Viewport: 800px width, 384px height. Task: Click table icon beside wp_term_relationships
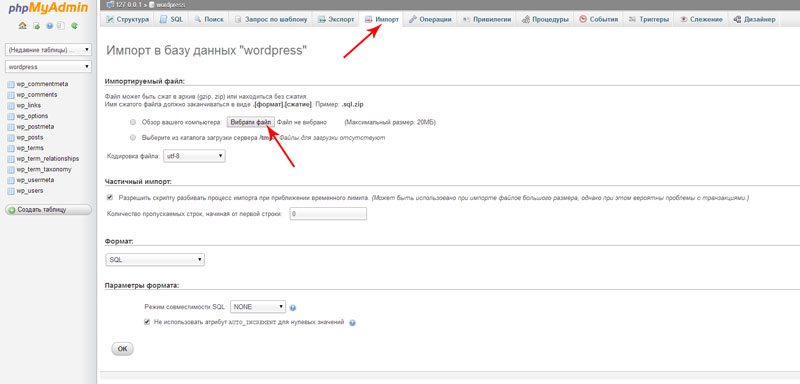11,159
